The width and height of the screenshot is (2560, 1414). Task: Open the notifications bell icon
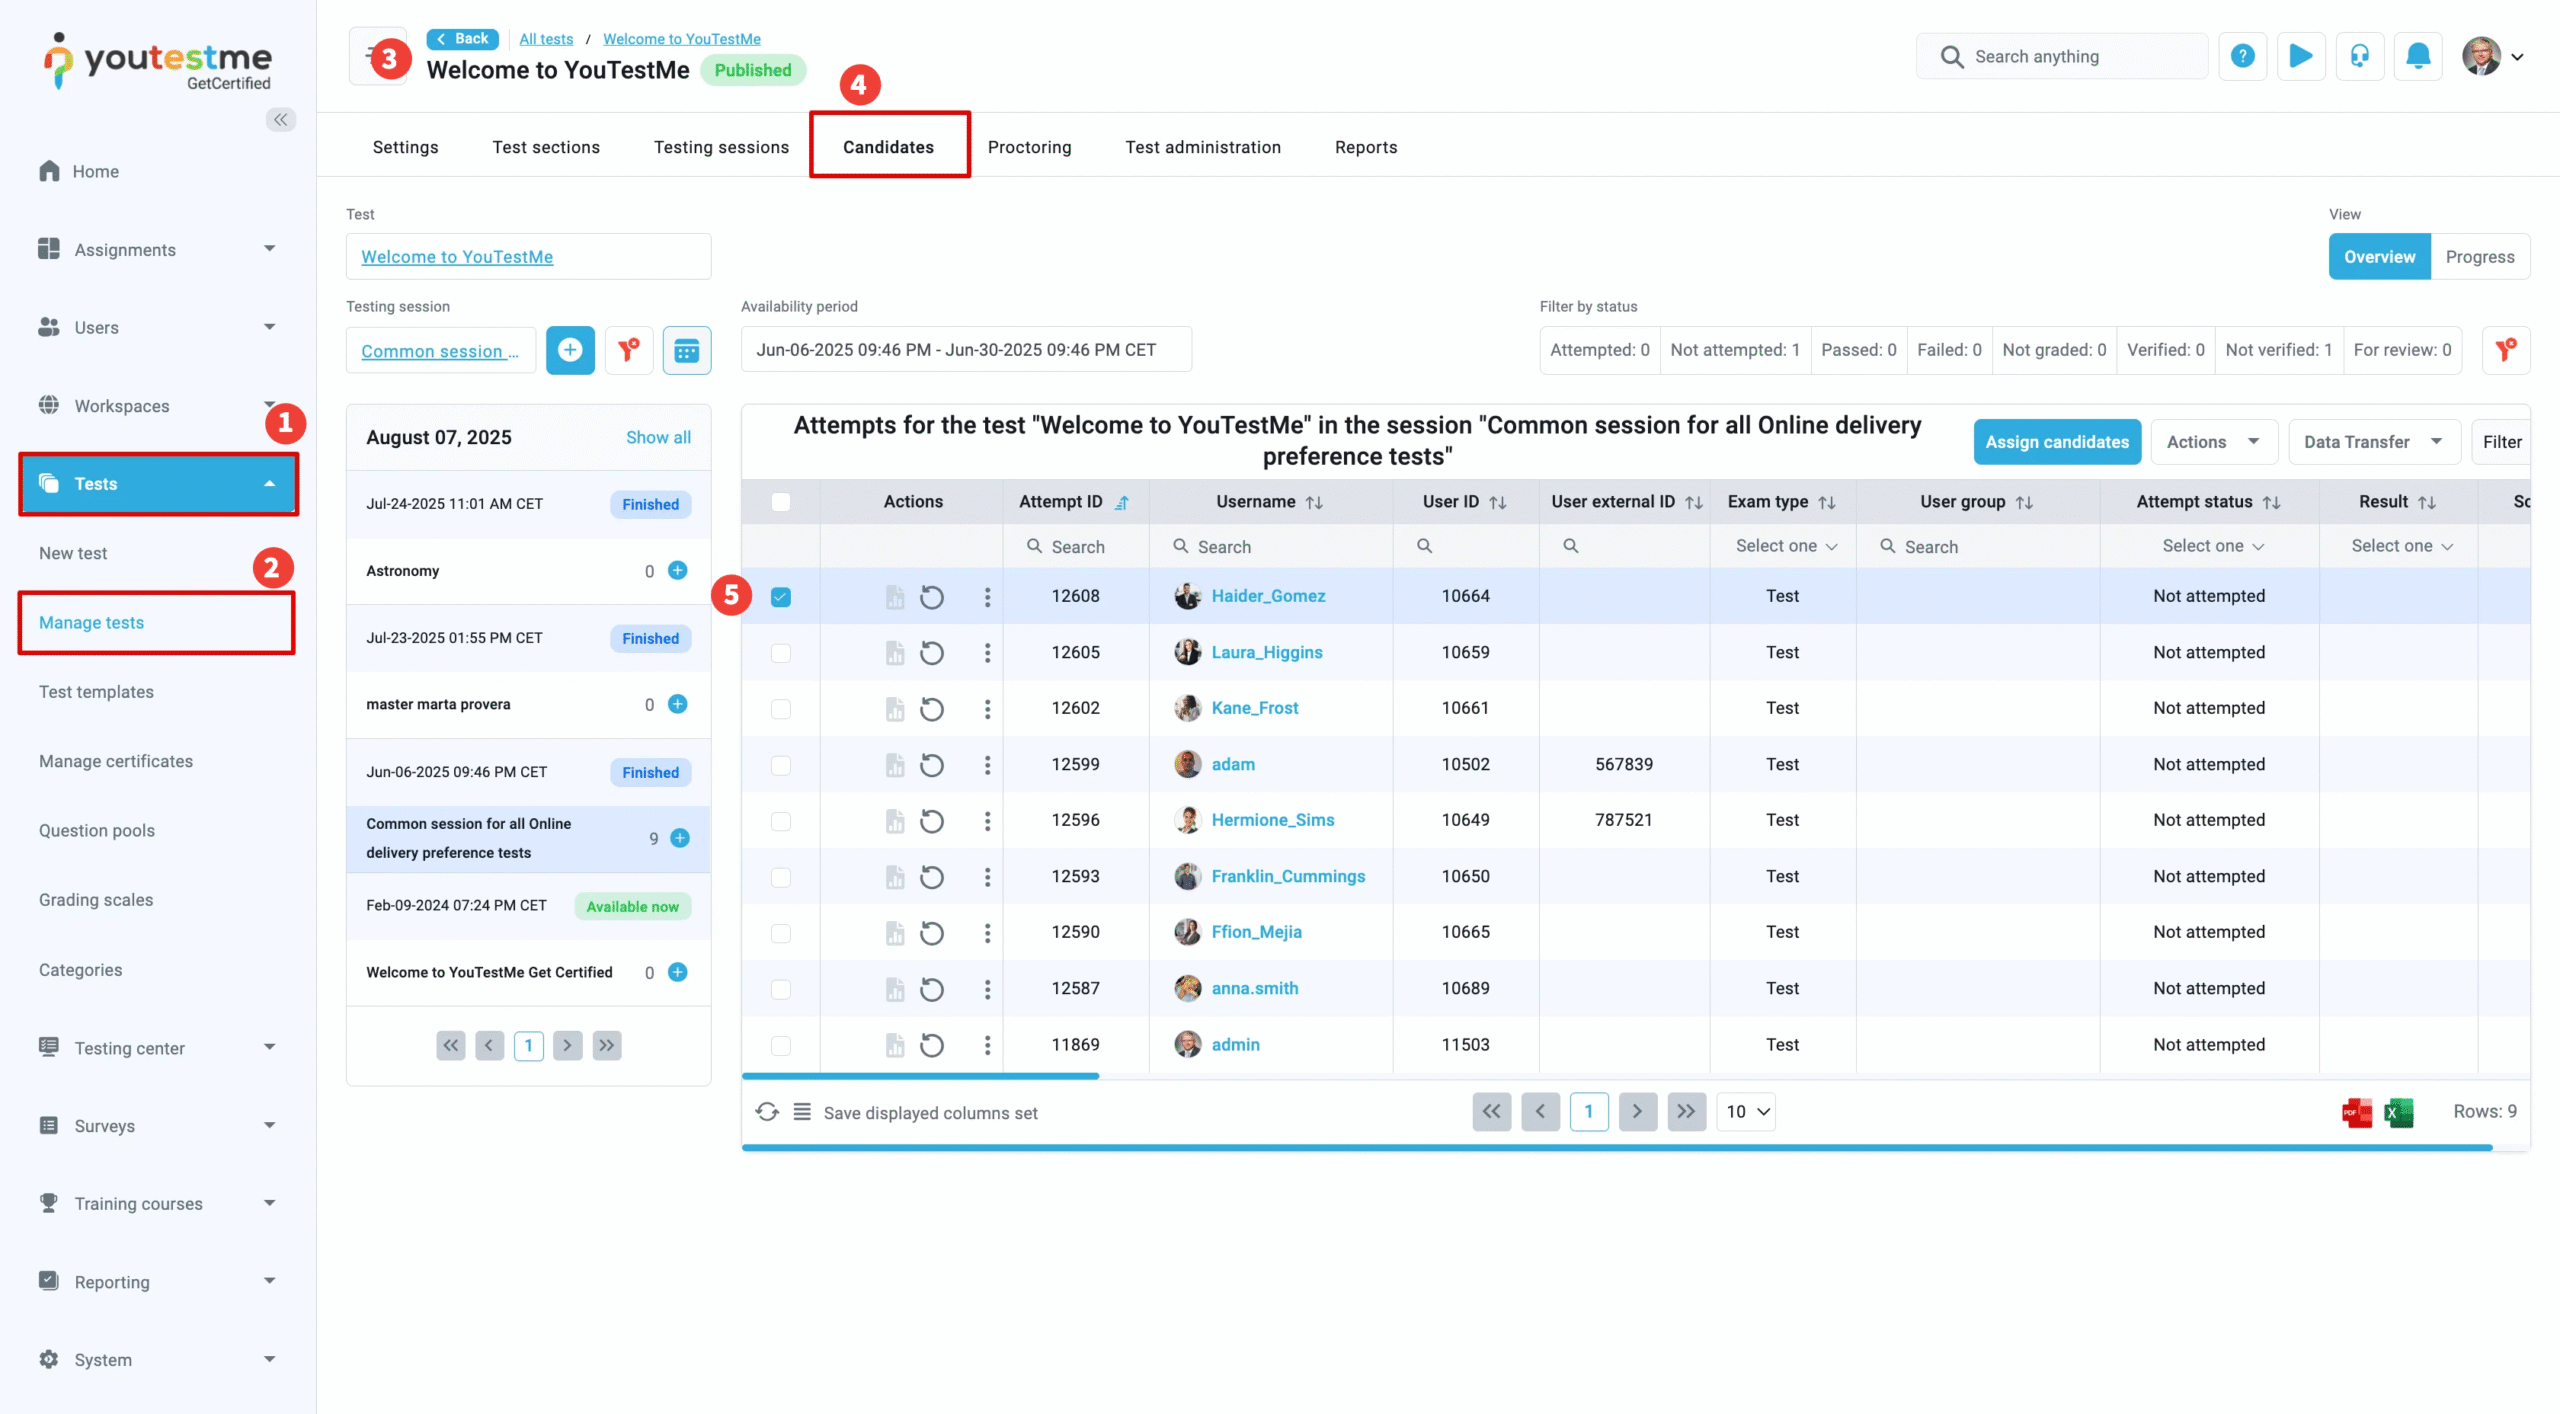point(2418,56)
